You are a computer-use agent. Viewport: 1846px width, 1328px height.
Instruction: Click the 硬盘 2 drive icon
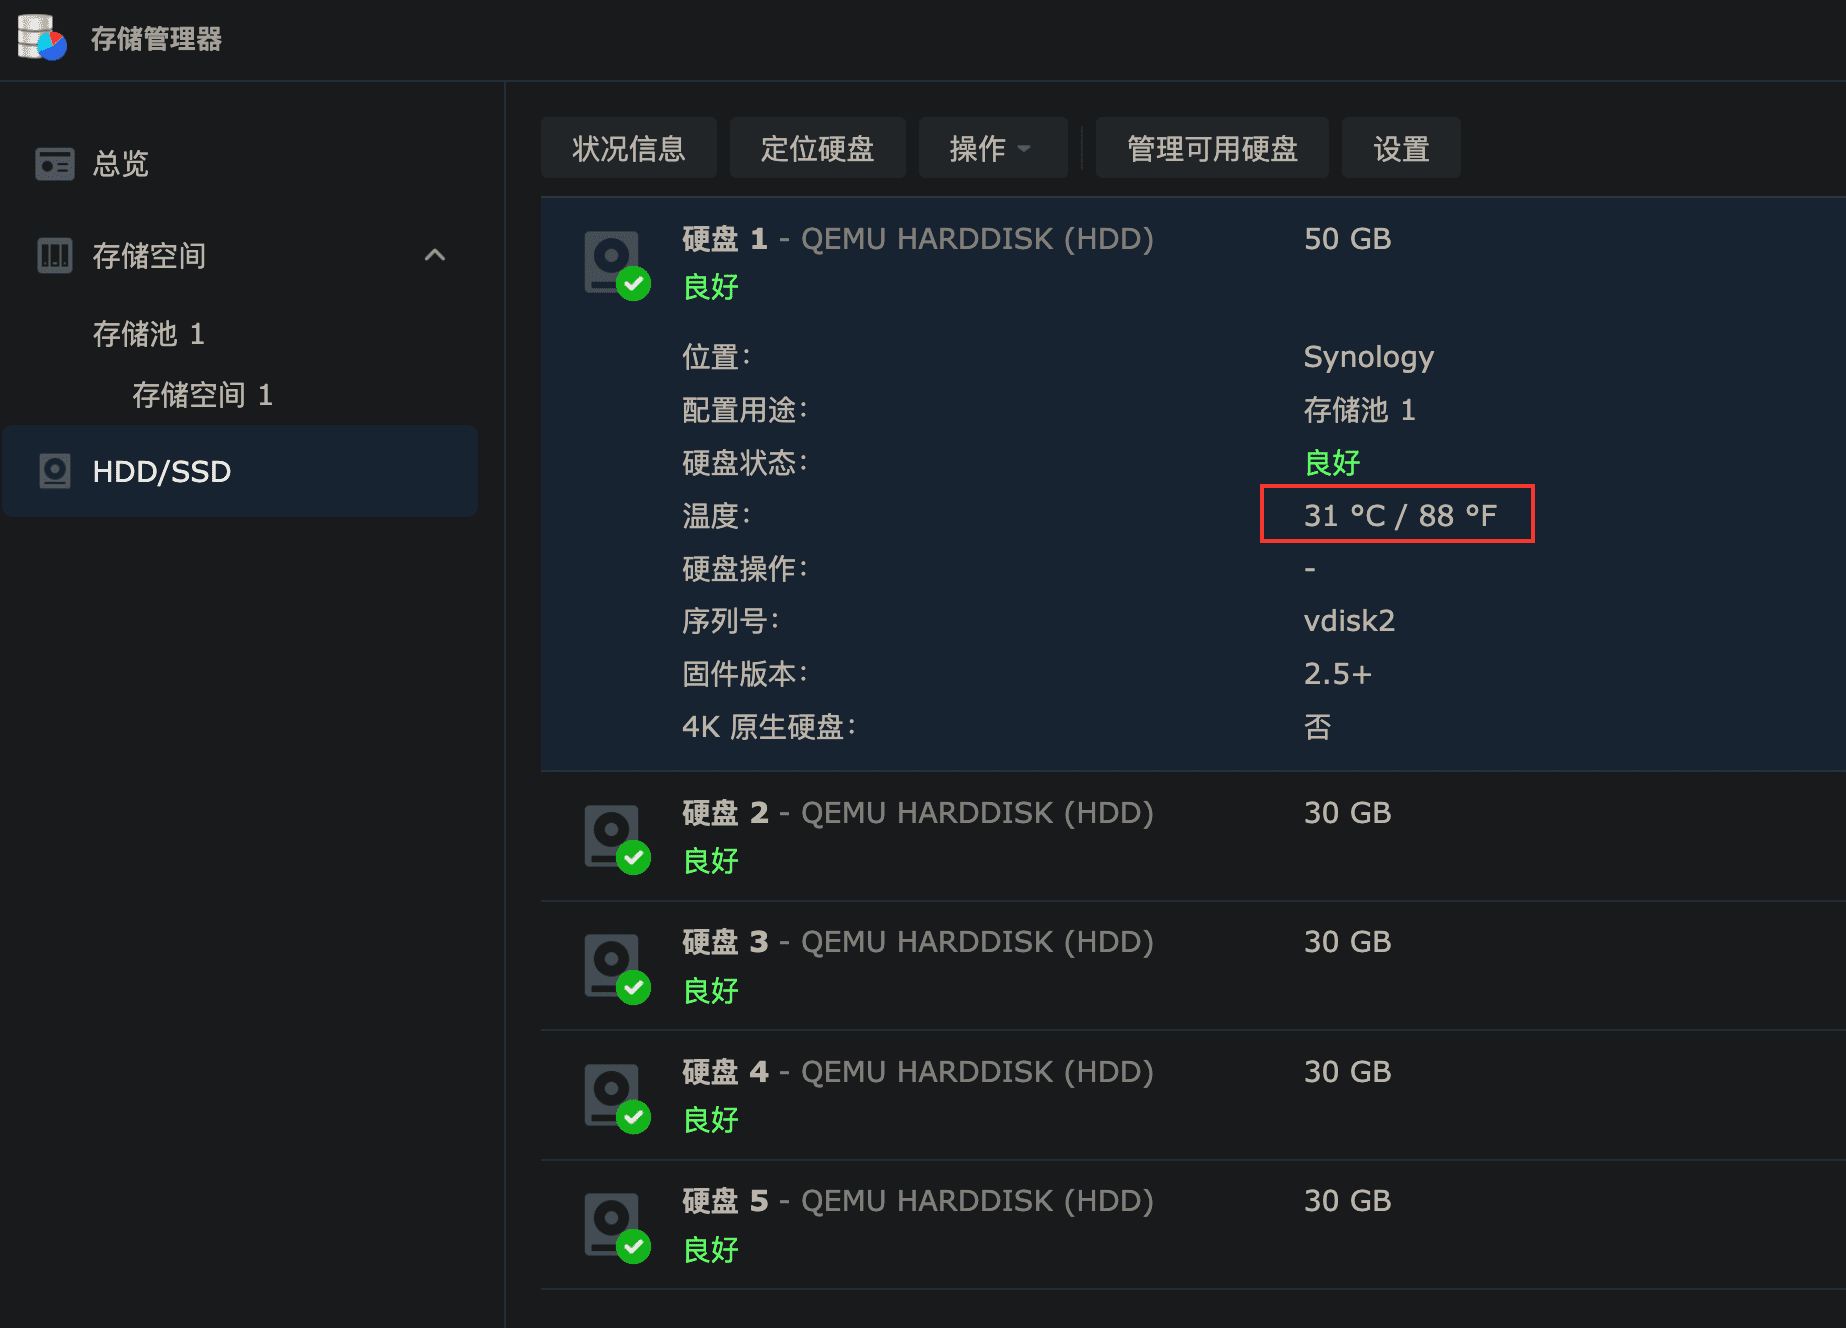(x=617, y=839)
